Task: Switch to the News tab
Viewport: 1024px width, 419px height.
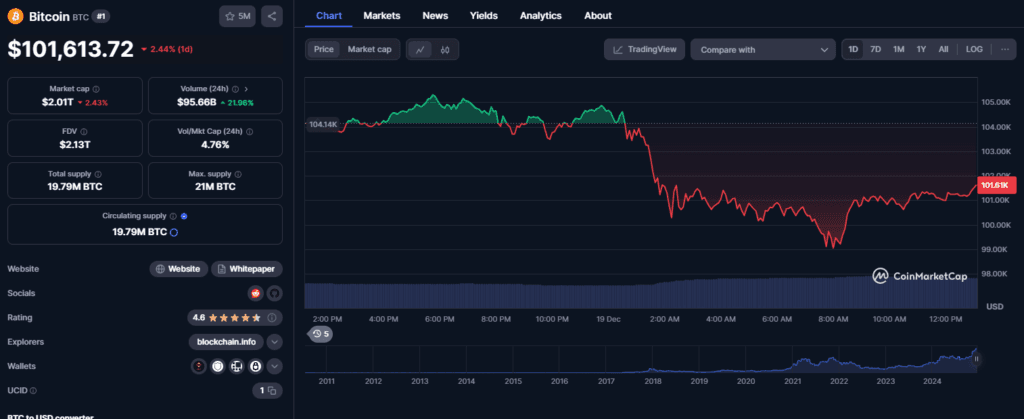Action: tap(435, 16)
